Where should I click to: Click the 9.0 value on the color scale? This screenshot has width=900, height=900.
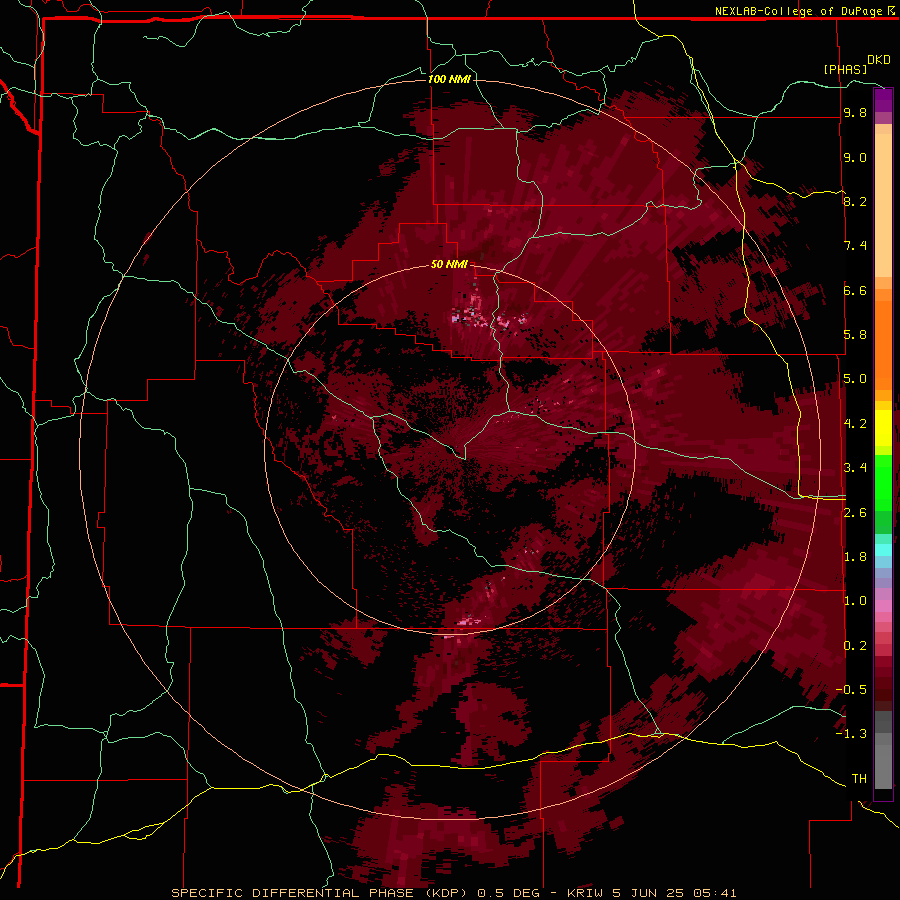pyautogui.click(x=855, y=157)
